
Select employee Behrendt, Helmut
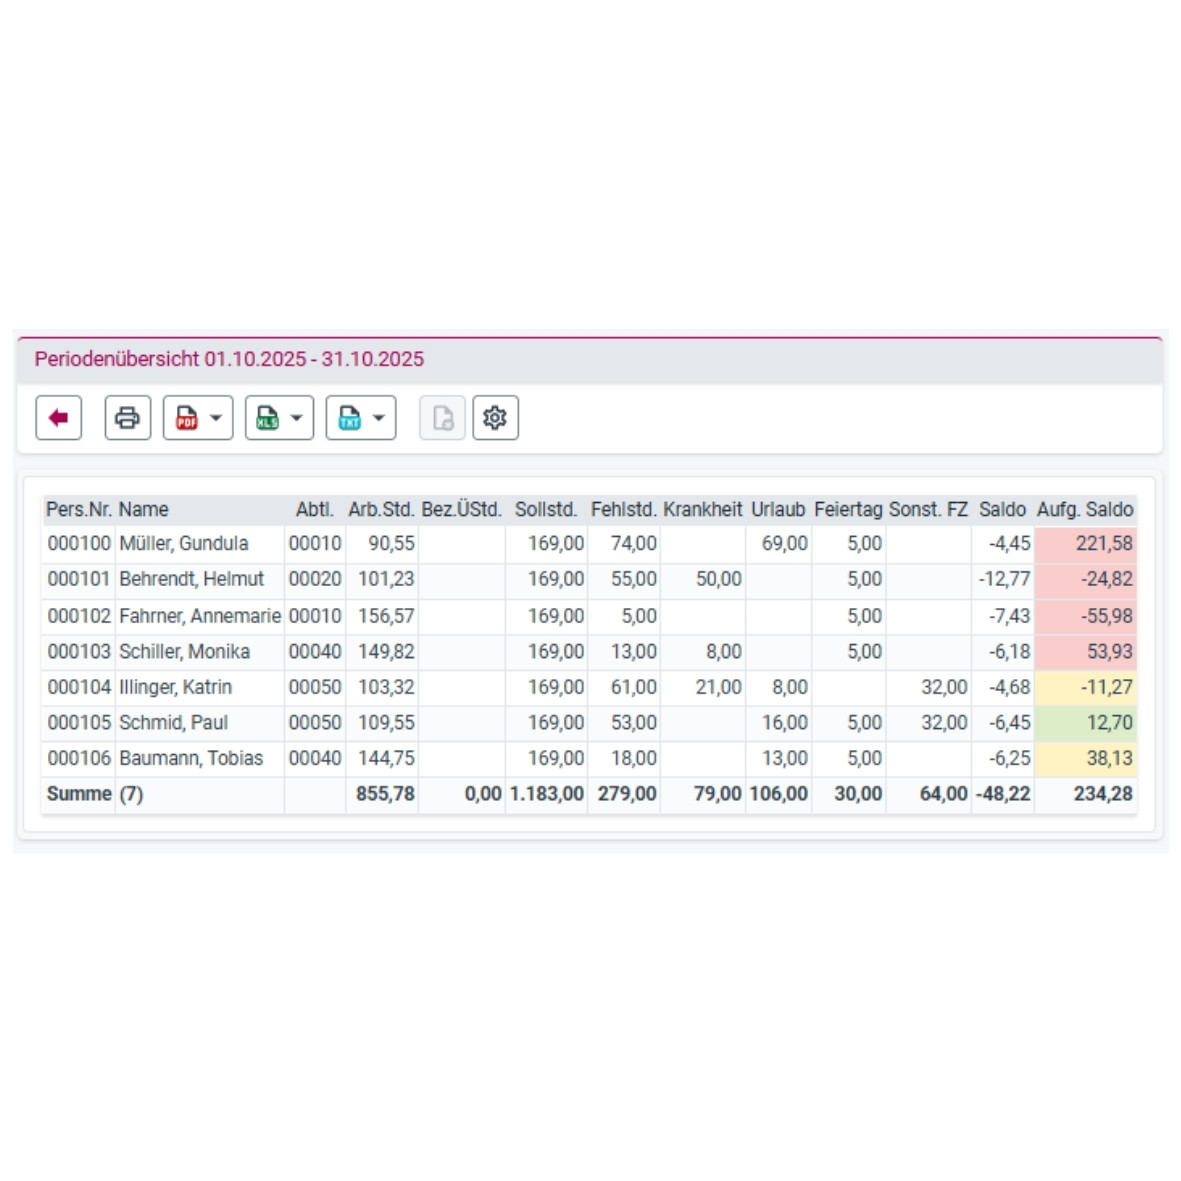(x=191, y=580)
